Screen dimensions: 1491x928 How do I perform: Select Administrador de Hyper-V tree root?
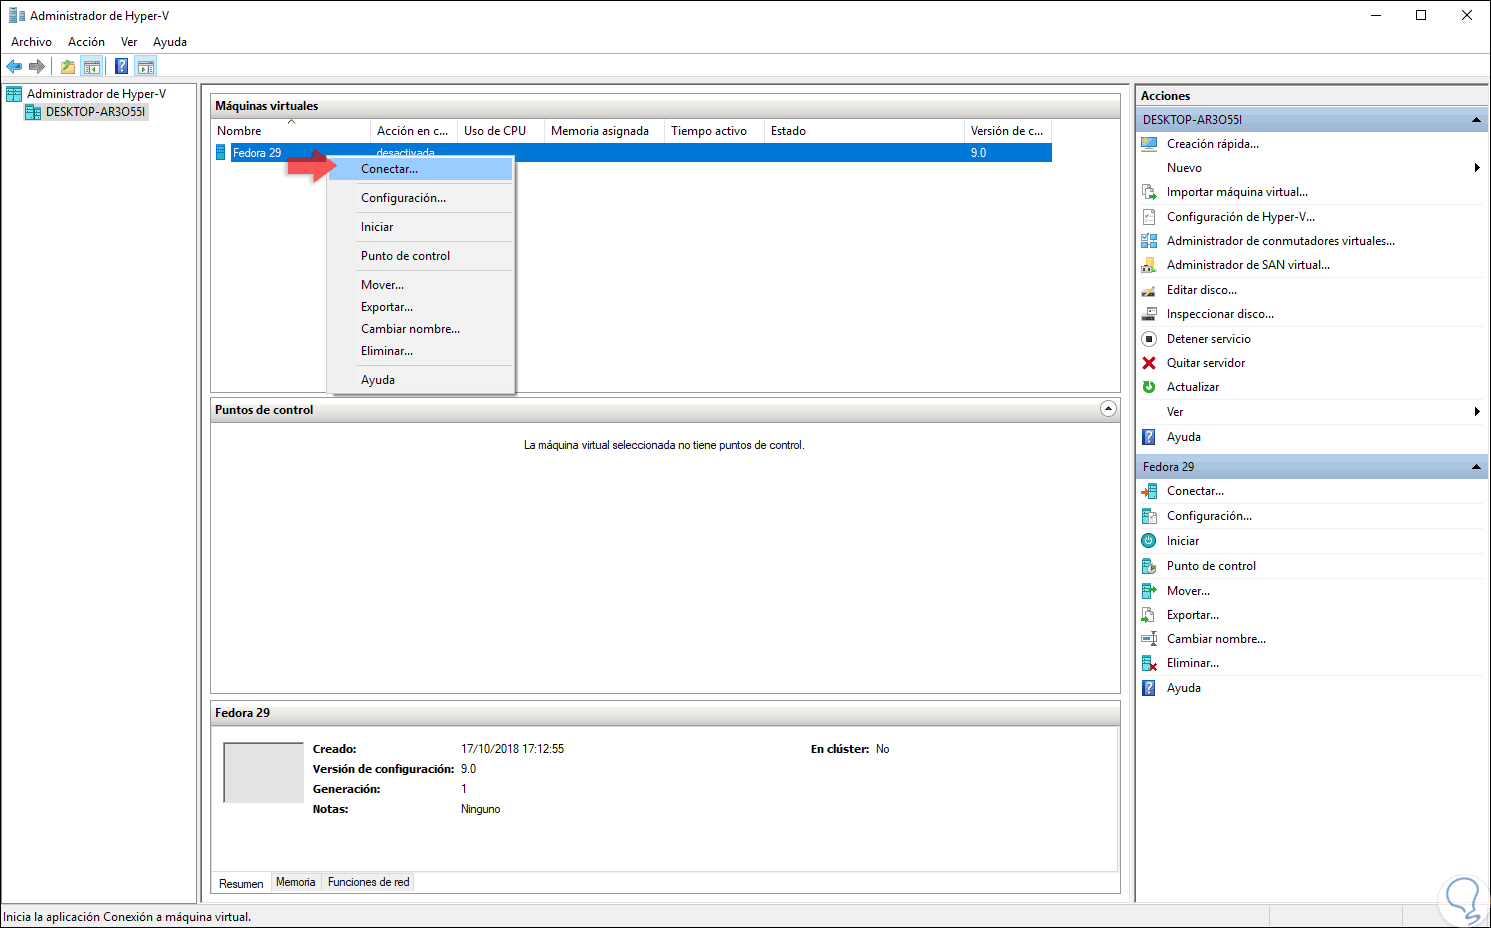coord(96,94)
